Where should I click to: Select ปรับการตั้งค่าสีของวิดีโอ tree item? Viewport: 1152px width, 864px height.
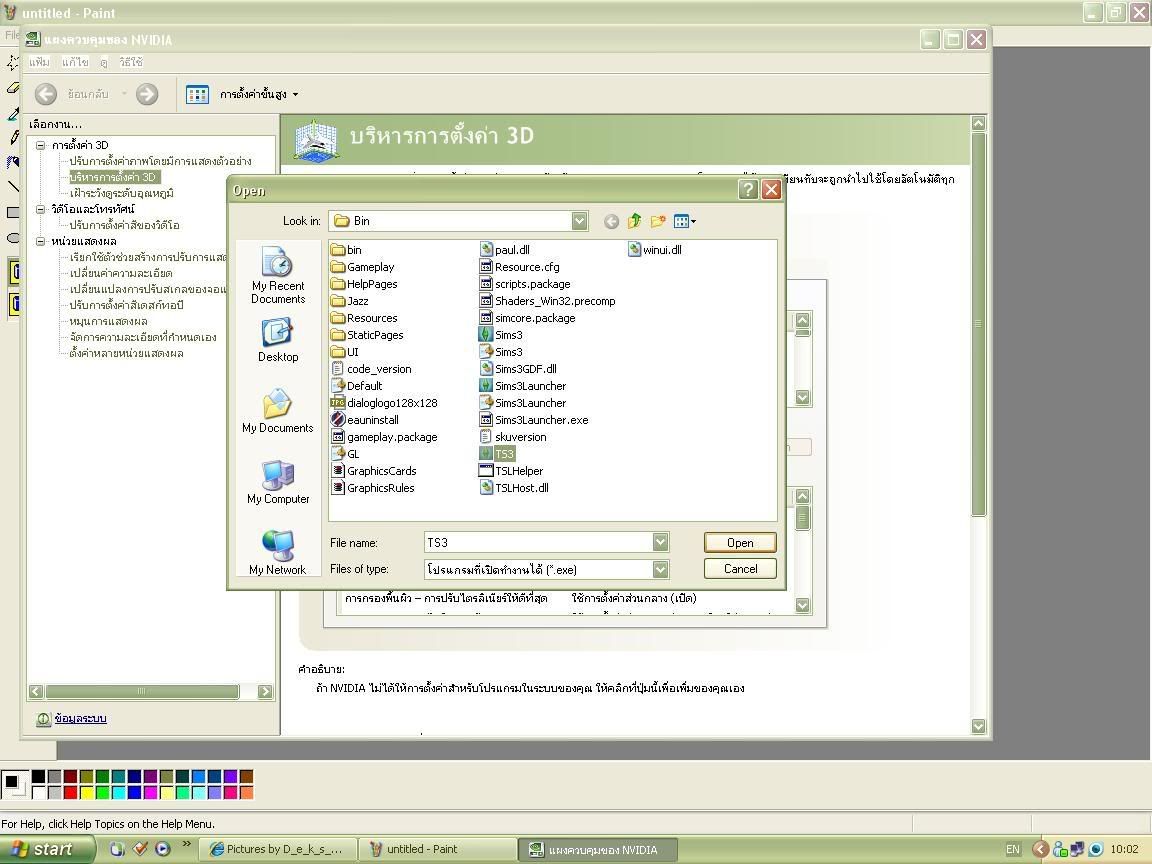point(124,225)
